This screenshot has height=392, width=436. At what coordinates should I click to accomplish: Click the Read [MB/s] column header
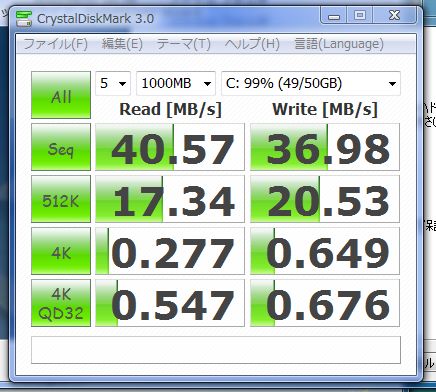pos(170,110)
